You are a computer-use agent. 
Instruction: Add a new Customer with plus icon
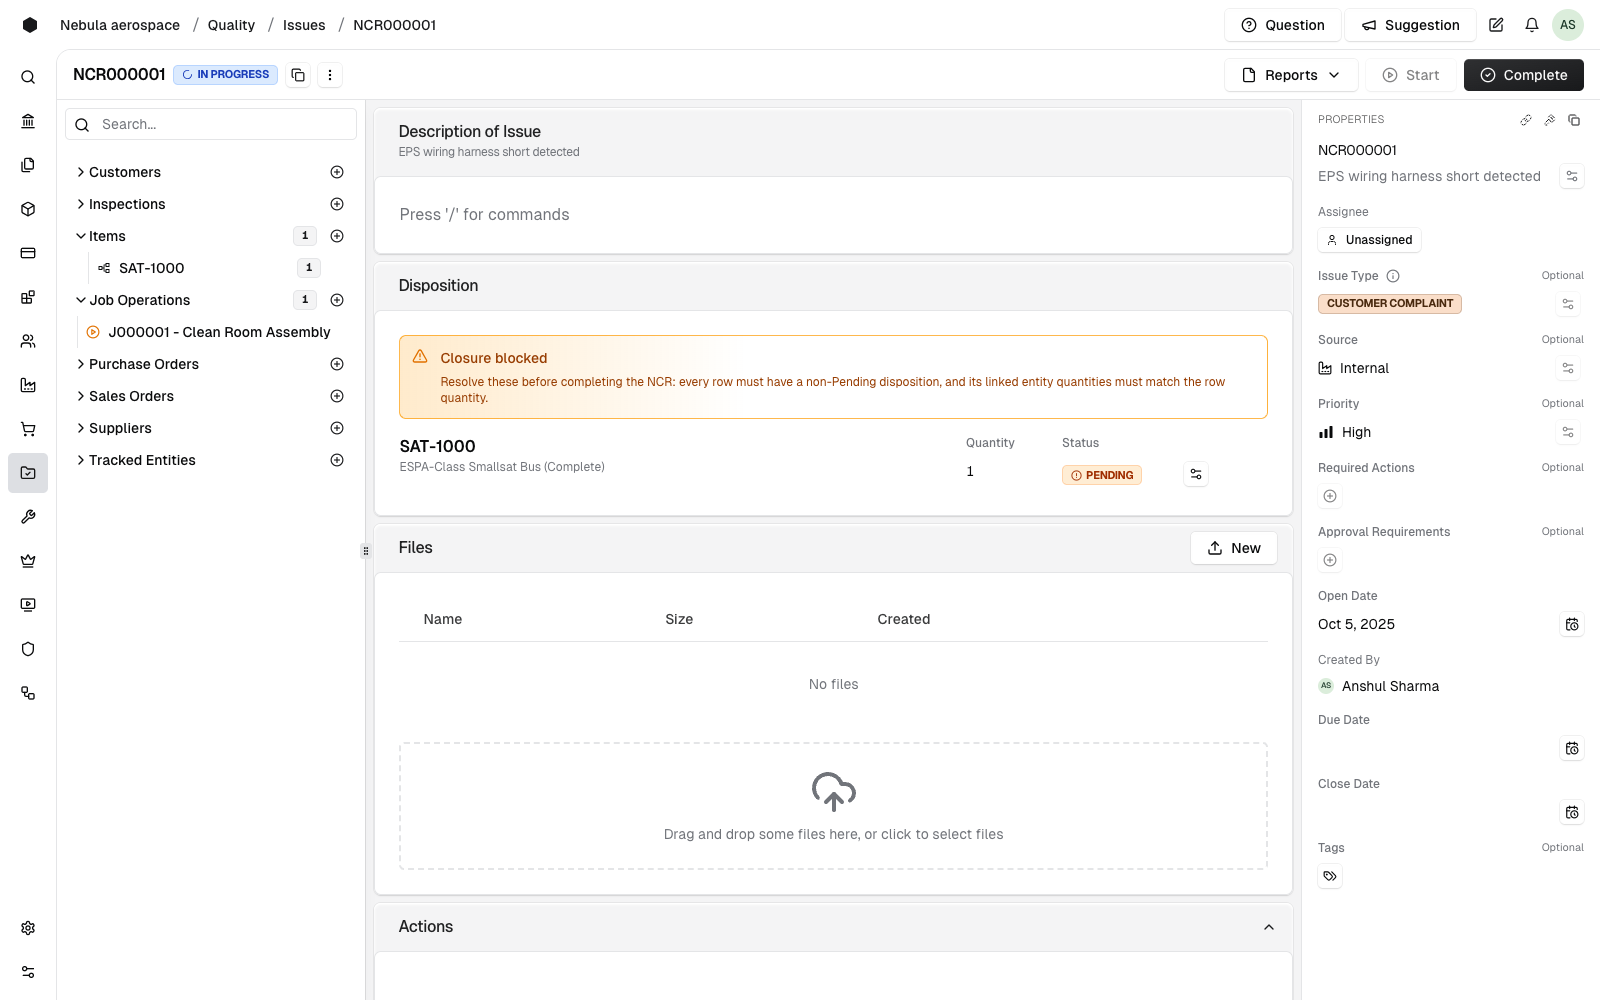(337, 172)
